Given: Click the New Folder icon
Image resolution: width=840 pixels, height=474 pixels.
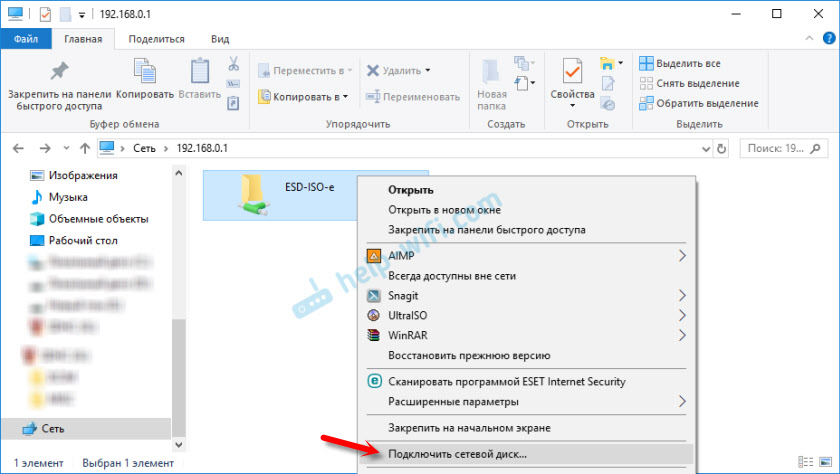Looking at the screenshot, I should coord(491,72).
